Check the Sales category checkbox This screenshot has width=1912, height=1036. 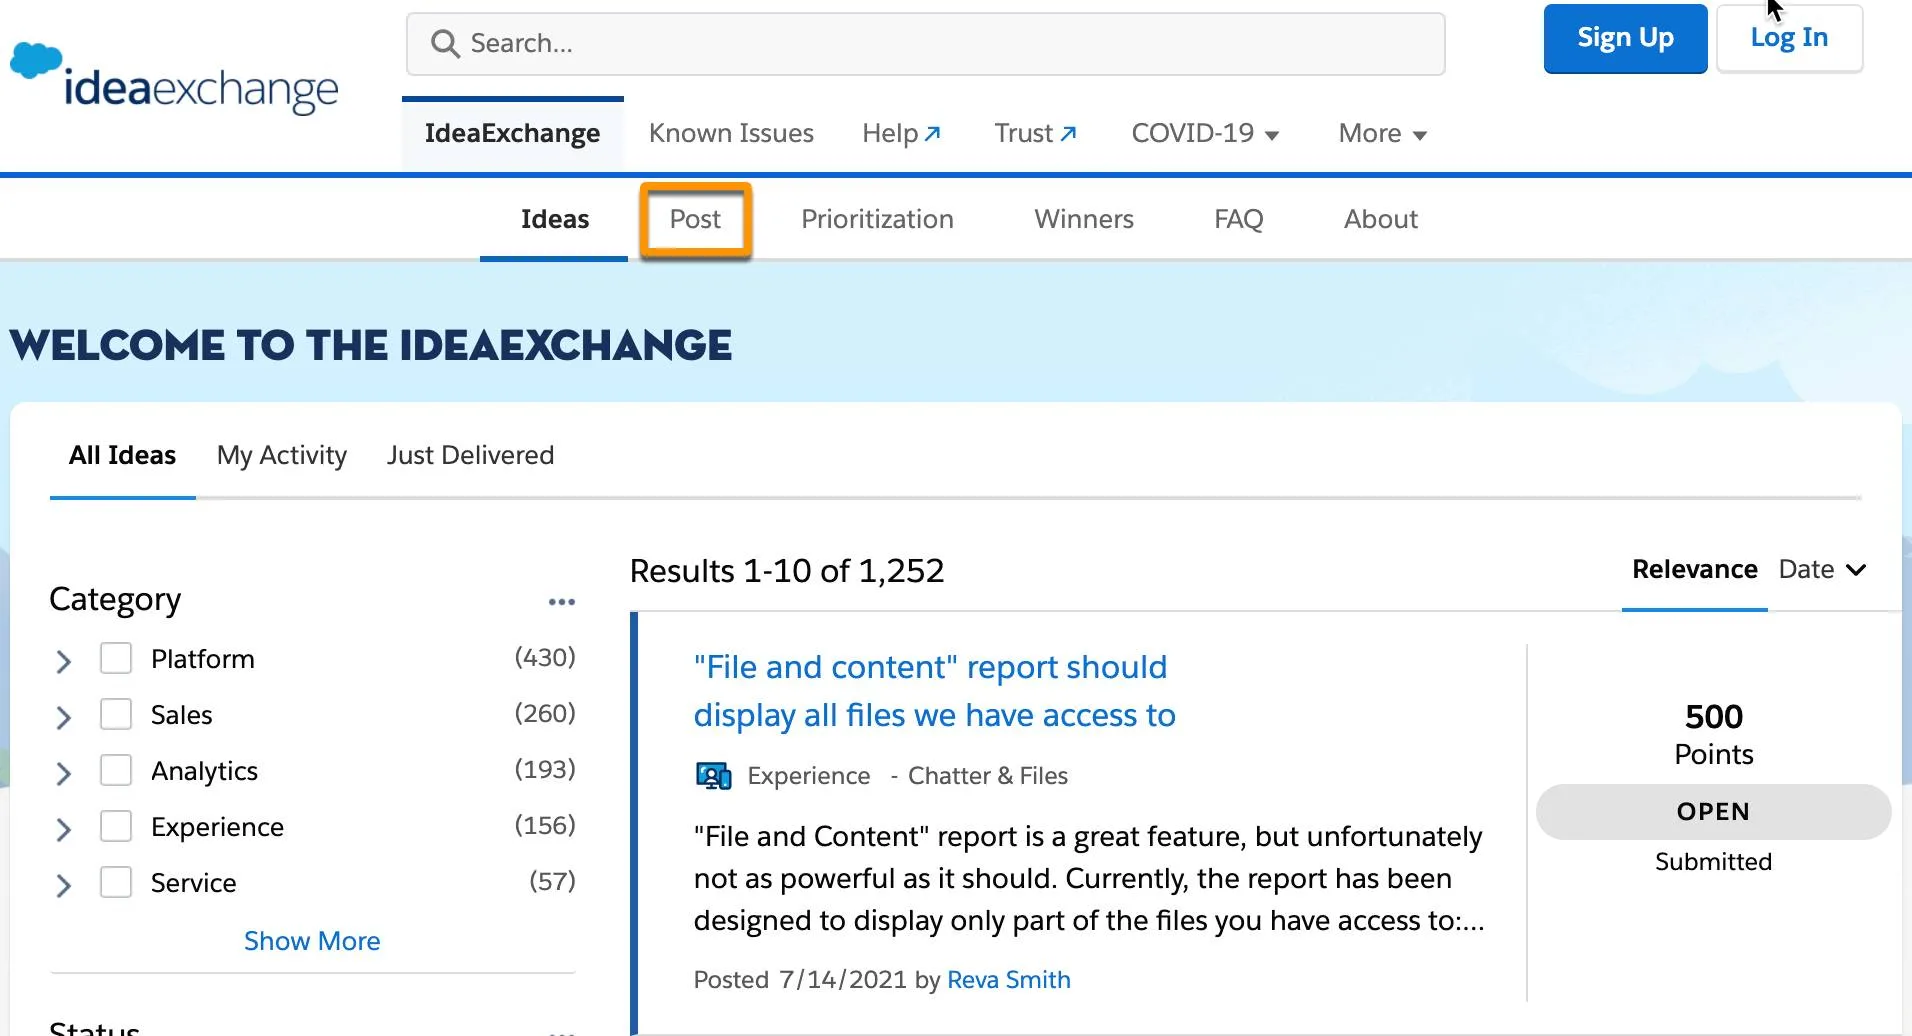tap(116, 715)
